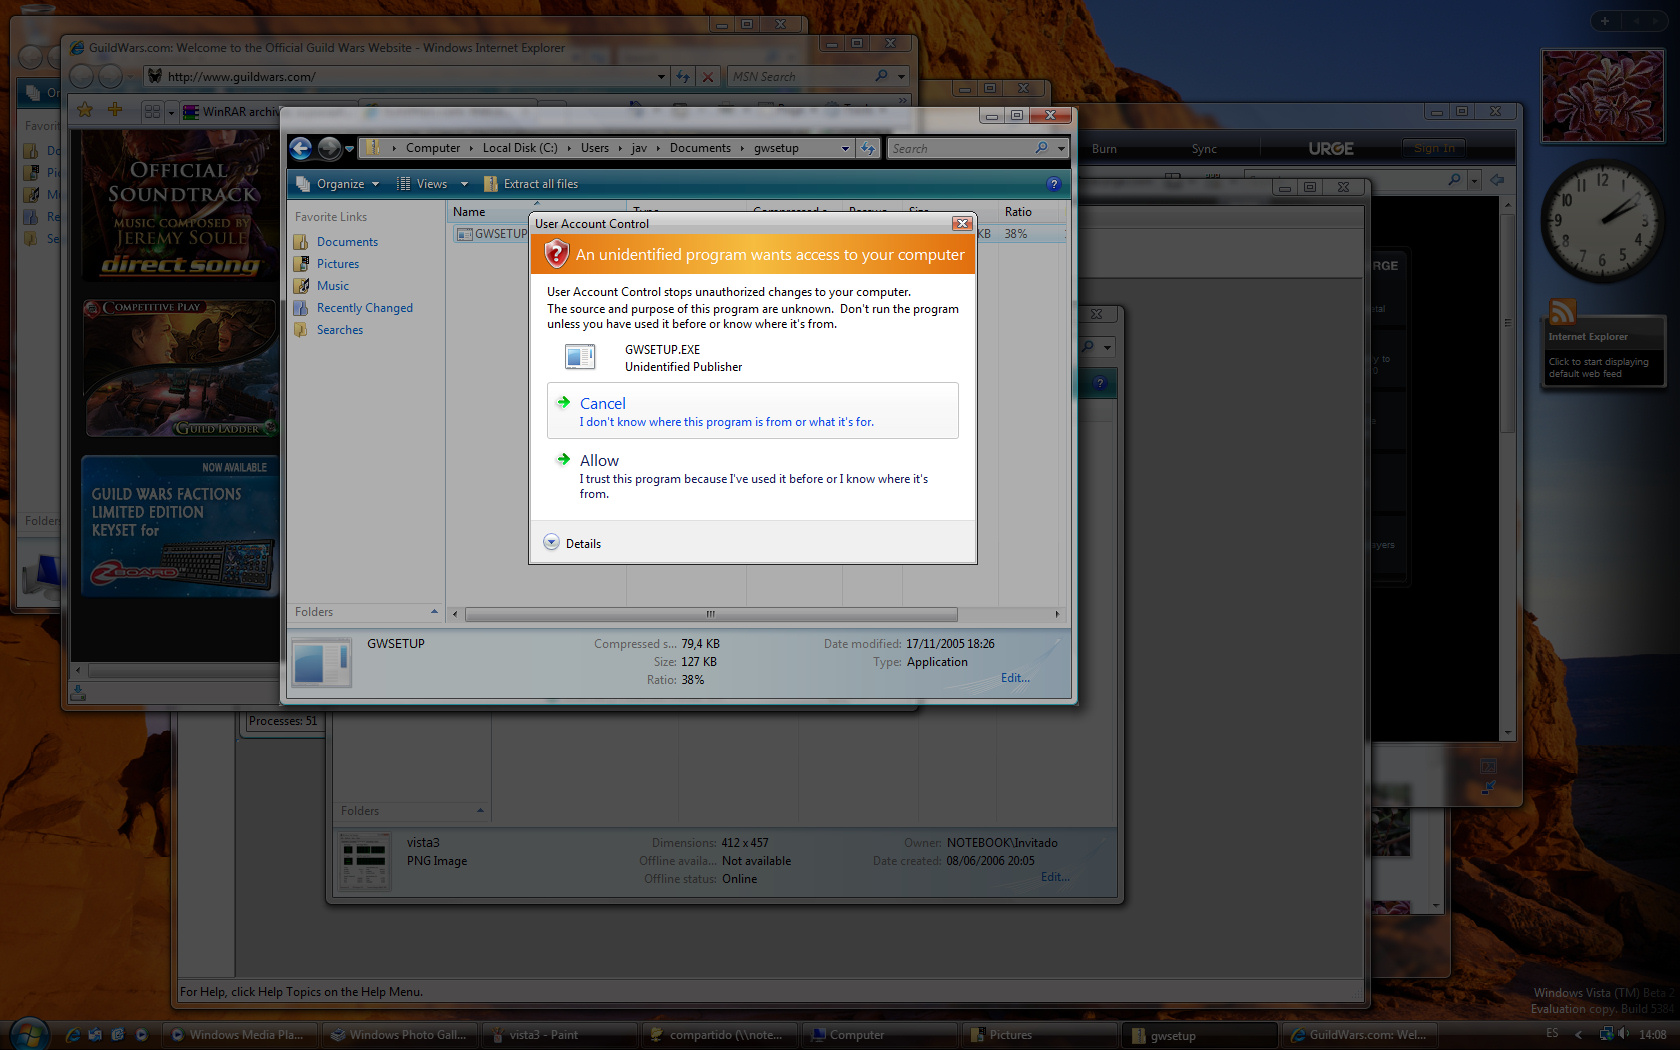
Task: Open the Organize dropdown menu
Action: point(339,184)
